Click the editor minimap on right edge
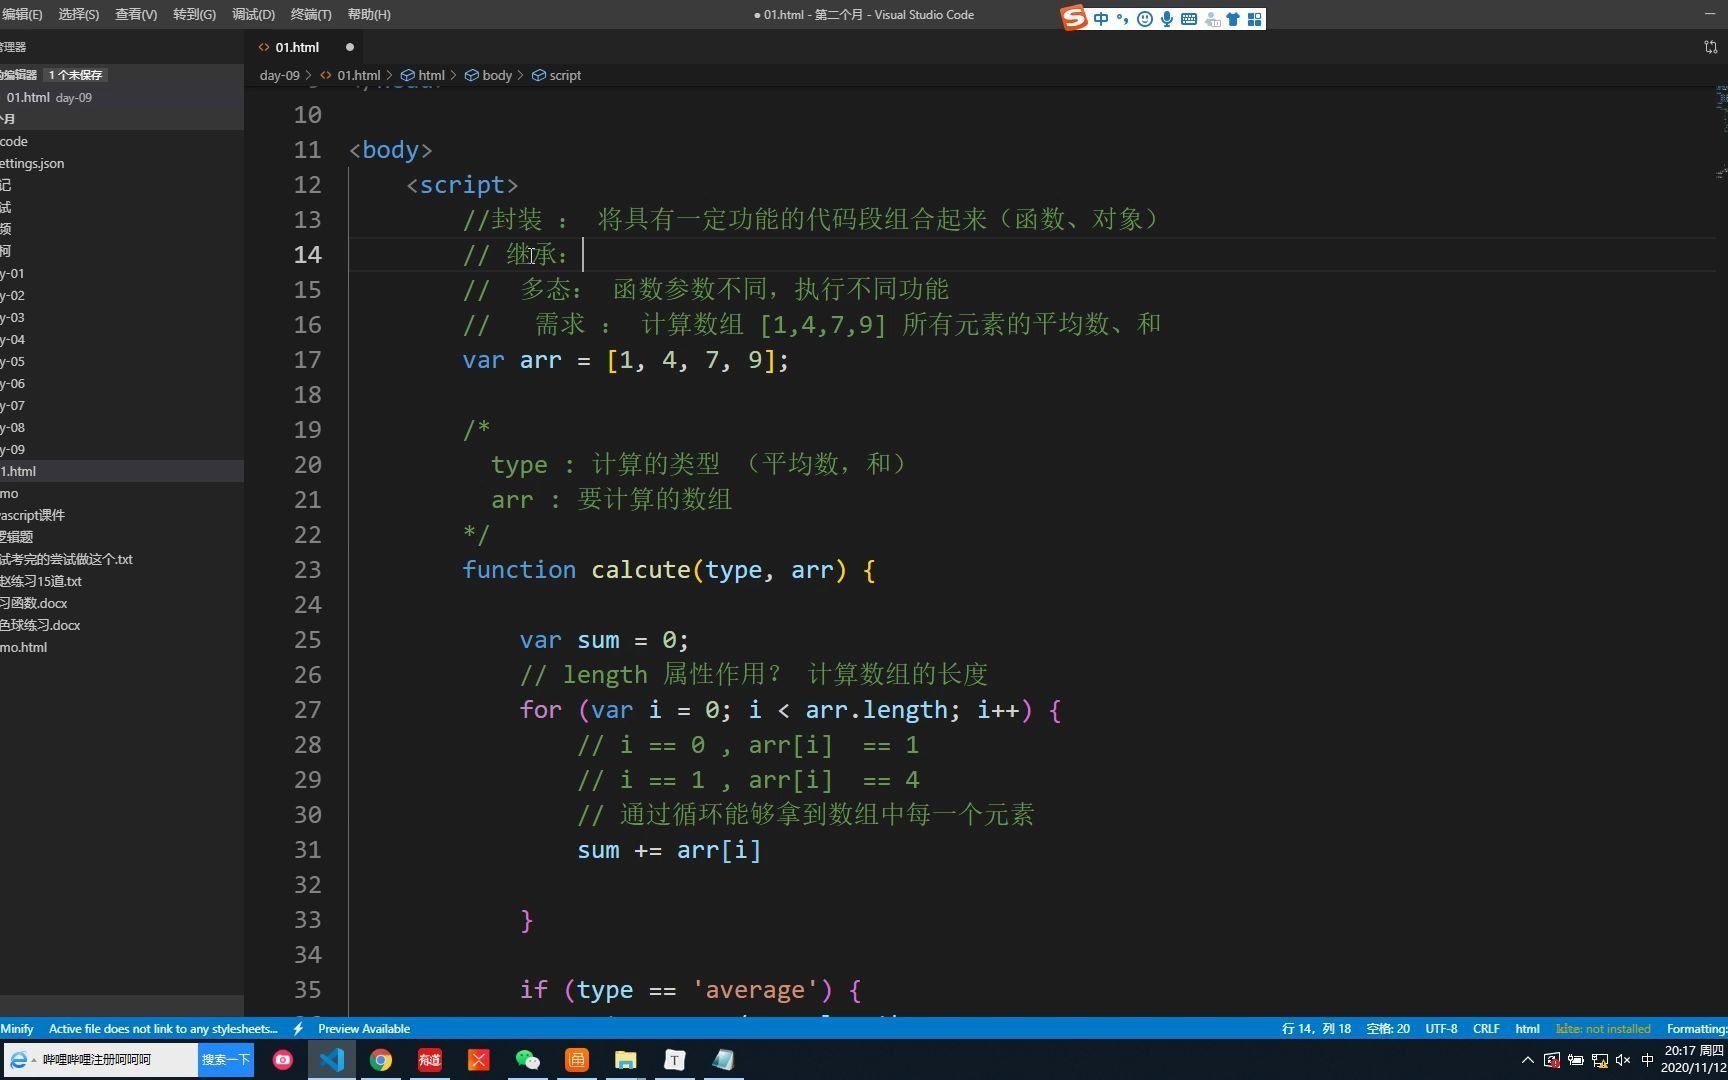The width and height of the screenshot is (1728, 1080). (x=1721, y=135)
